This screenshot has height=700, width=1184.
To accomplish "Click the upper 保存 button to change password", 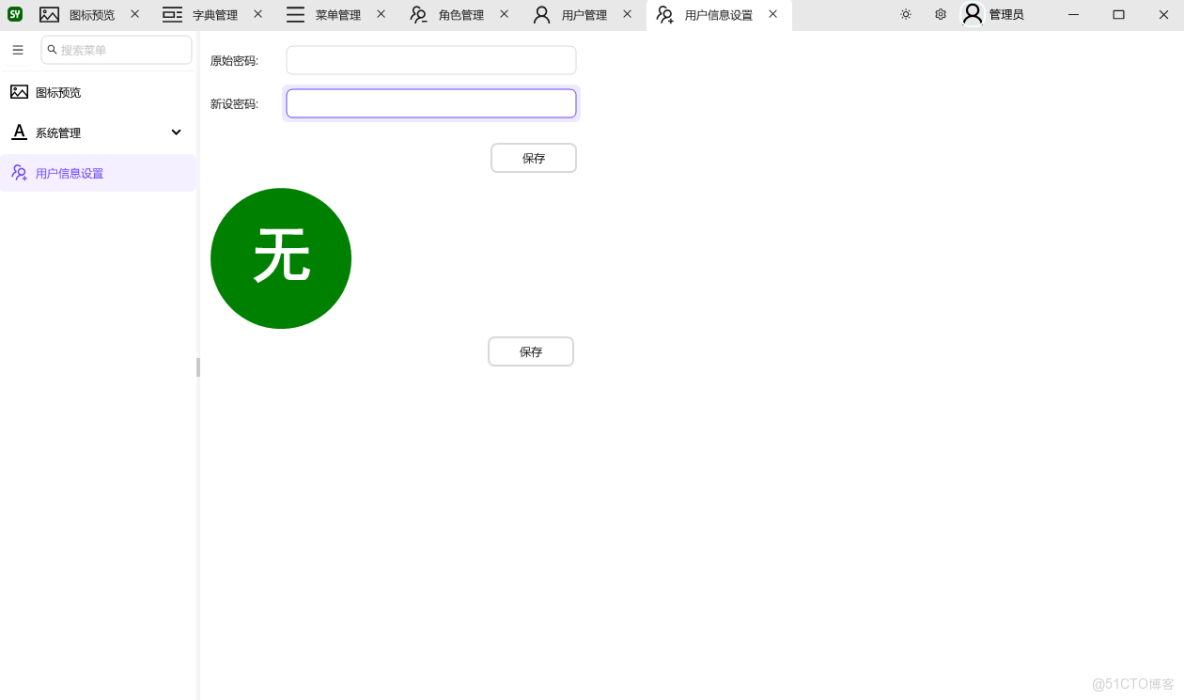I will (x=533, y=157).
